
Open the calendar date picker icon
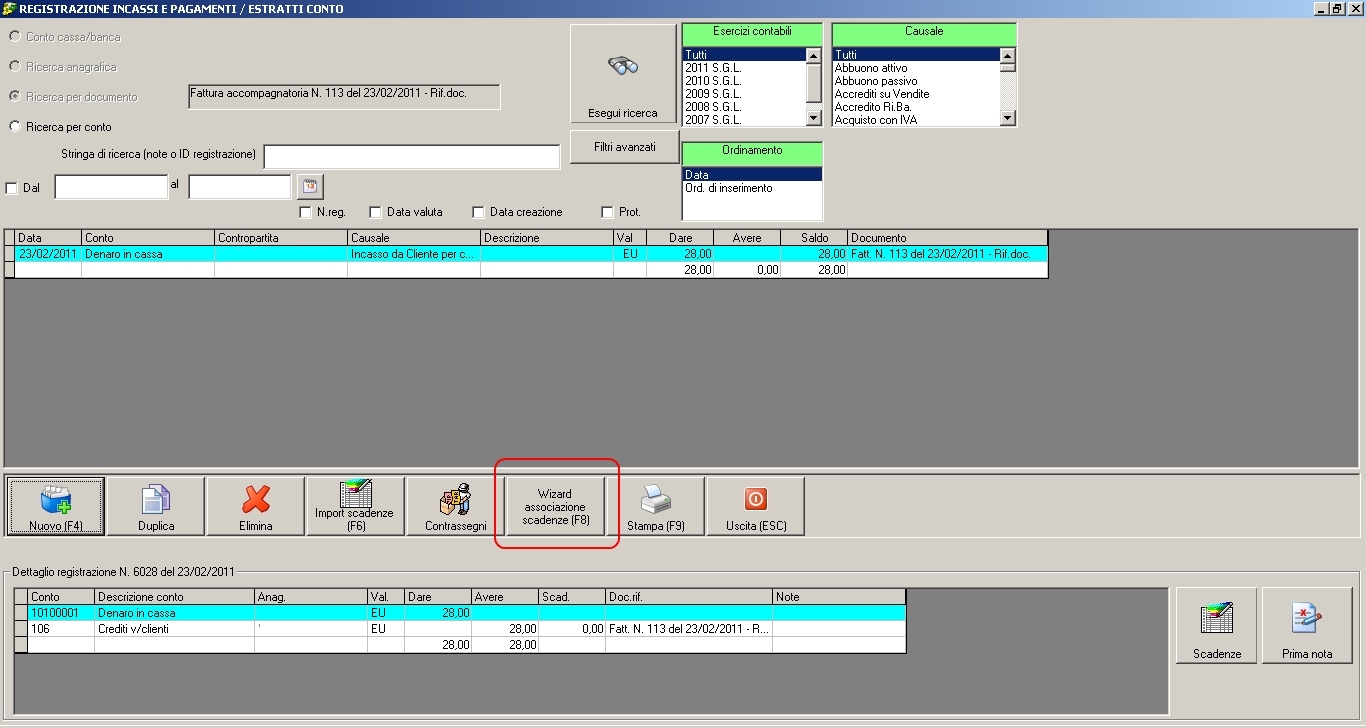[x=310, y=187]
